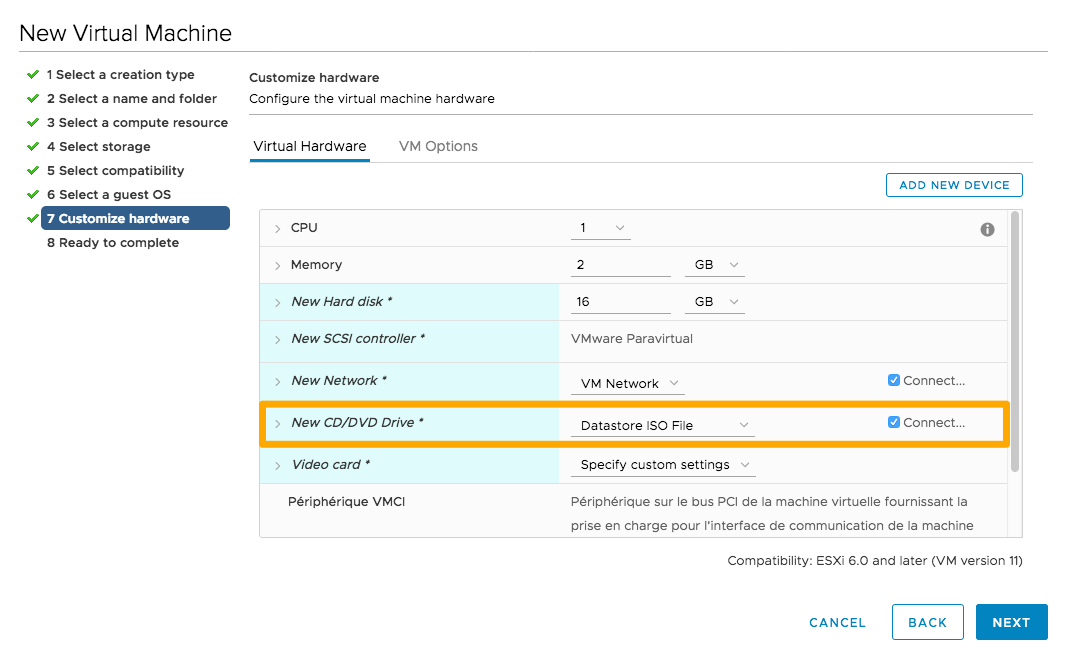Expand the New SCSI controller row
1067x652 pixels.
pyautogui.click(x=278, y=340)
